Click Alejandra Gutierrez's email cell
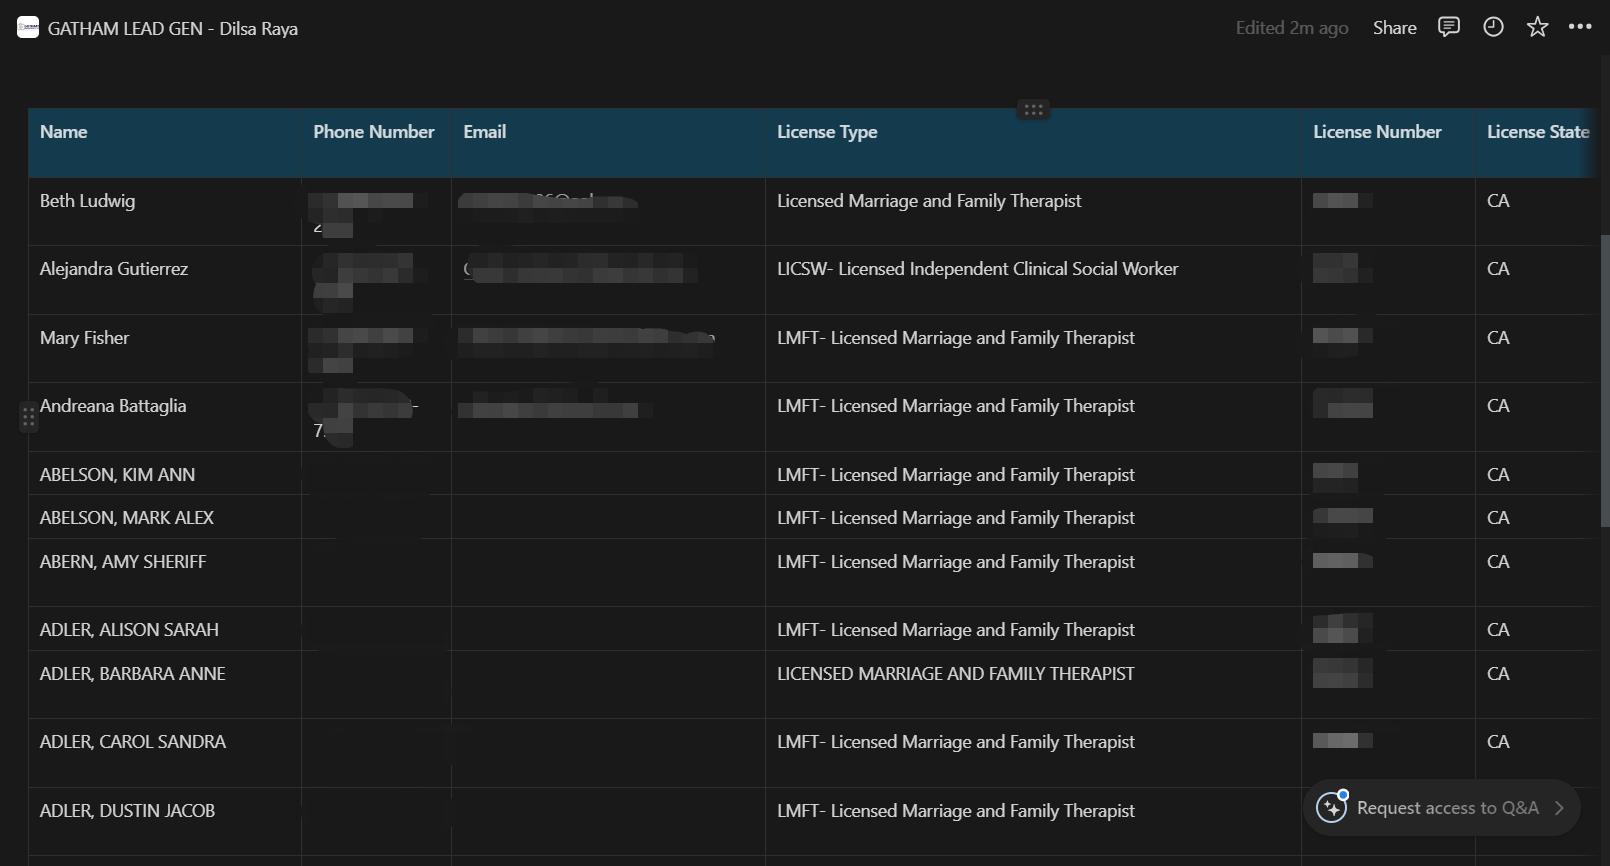Viewport: 1610px width, 866px height. 608,281
